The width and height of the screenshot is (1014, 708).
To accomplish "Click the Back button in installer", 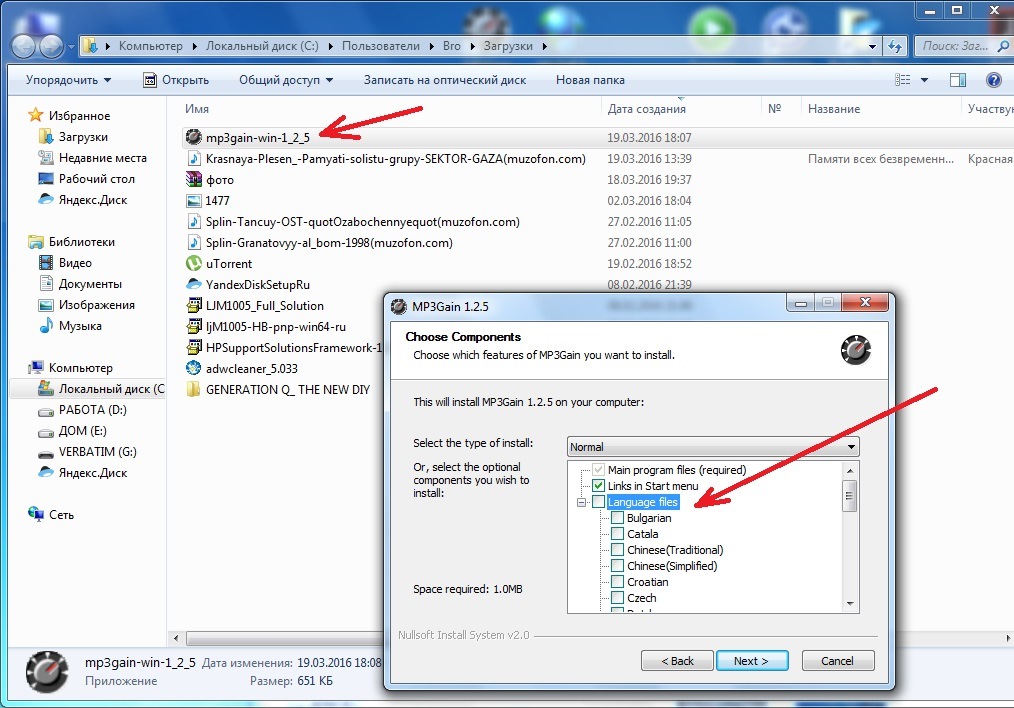I will coord(677,661).
